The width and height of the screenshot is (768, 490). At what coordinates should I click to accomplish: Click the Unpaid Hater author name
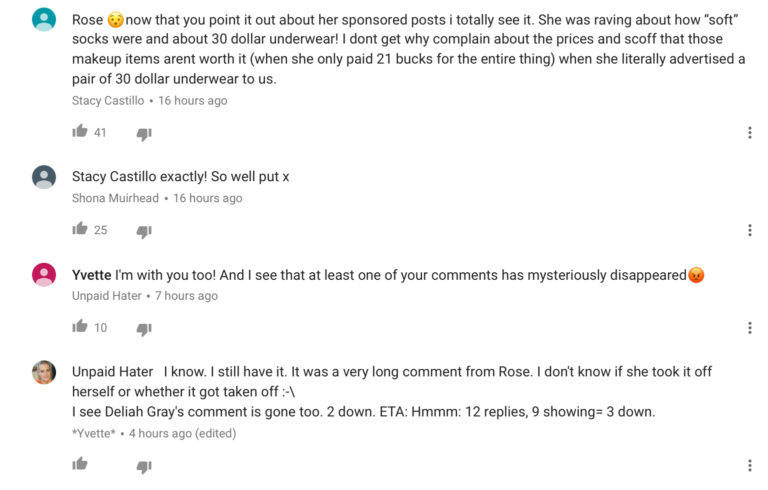click(107, 296)
